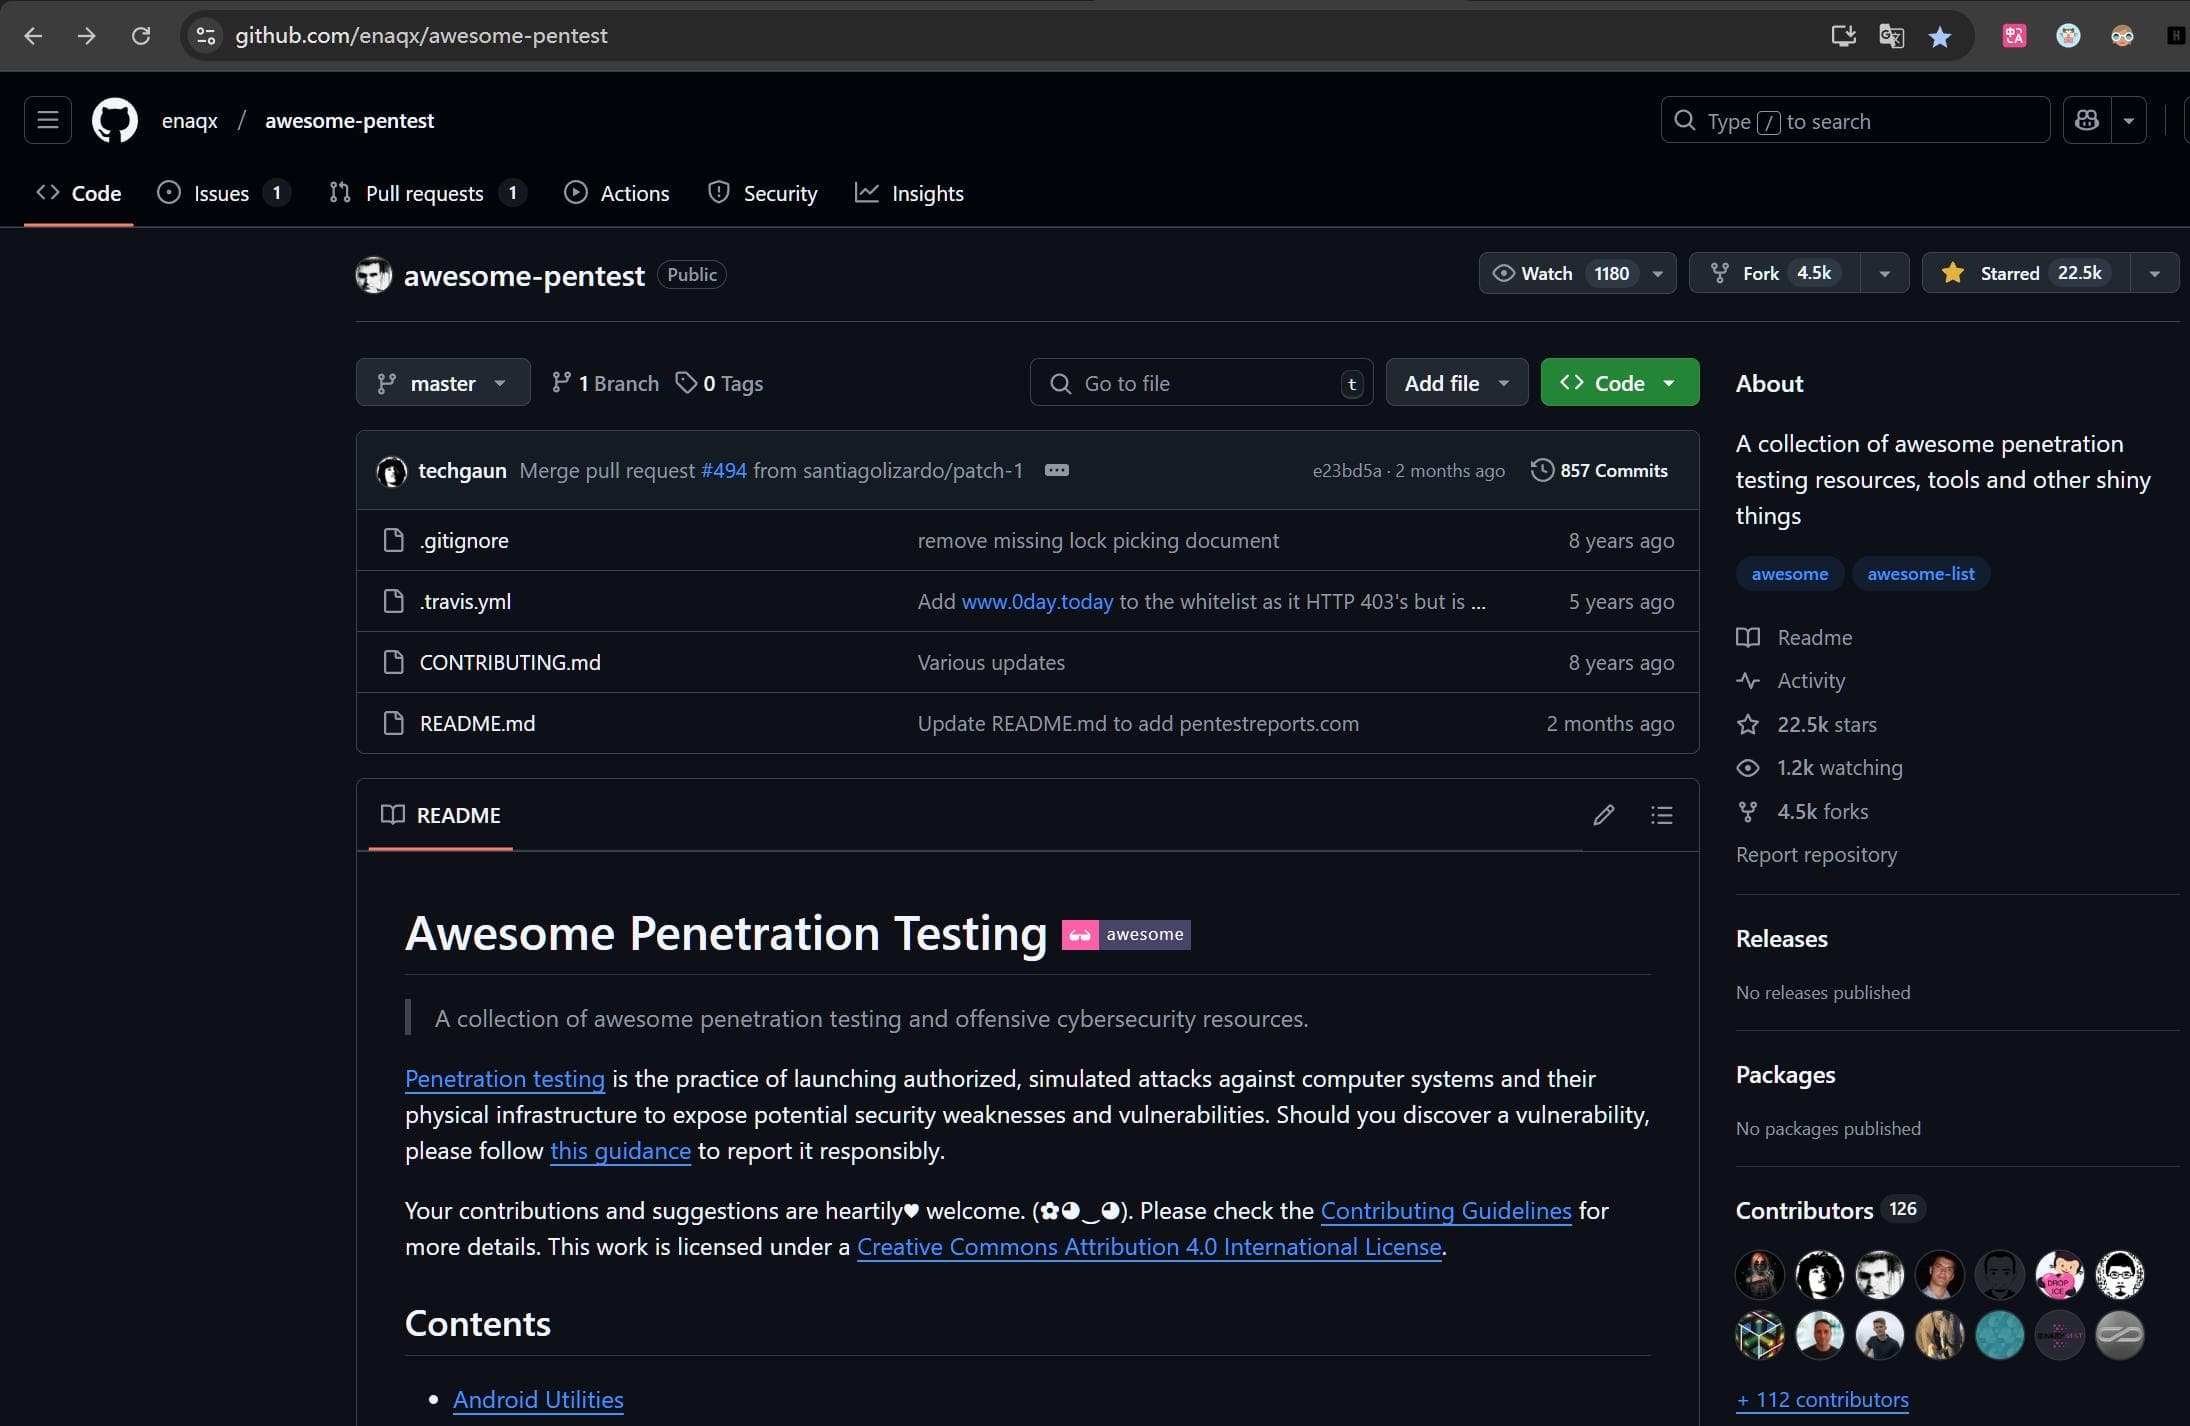Open the master branch selector
This screenshot has height=1426, width=2190.
pyautogui.click(x=443, y=382)
